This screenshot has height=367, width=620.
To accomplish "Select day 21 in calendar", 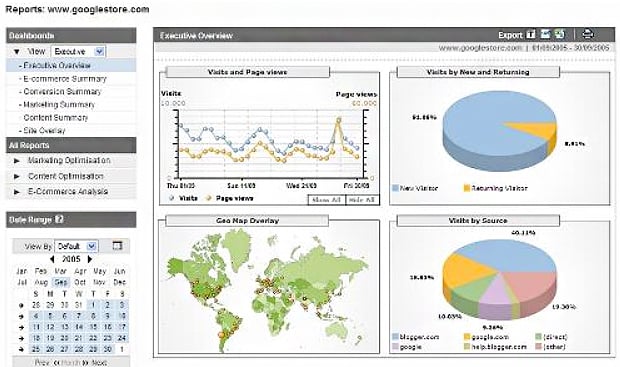I will click(x=79, y=338).
